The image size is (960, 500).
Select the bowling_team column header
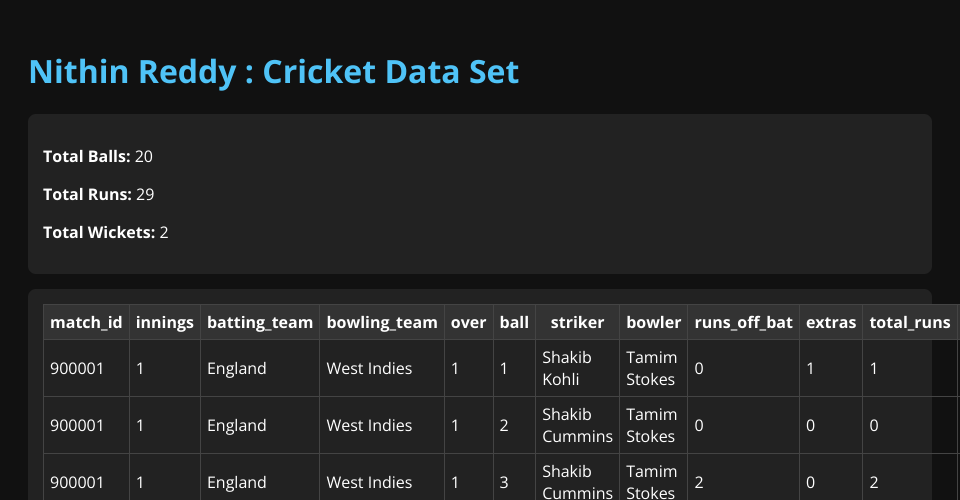(x=382, y=322)
